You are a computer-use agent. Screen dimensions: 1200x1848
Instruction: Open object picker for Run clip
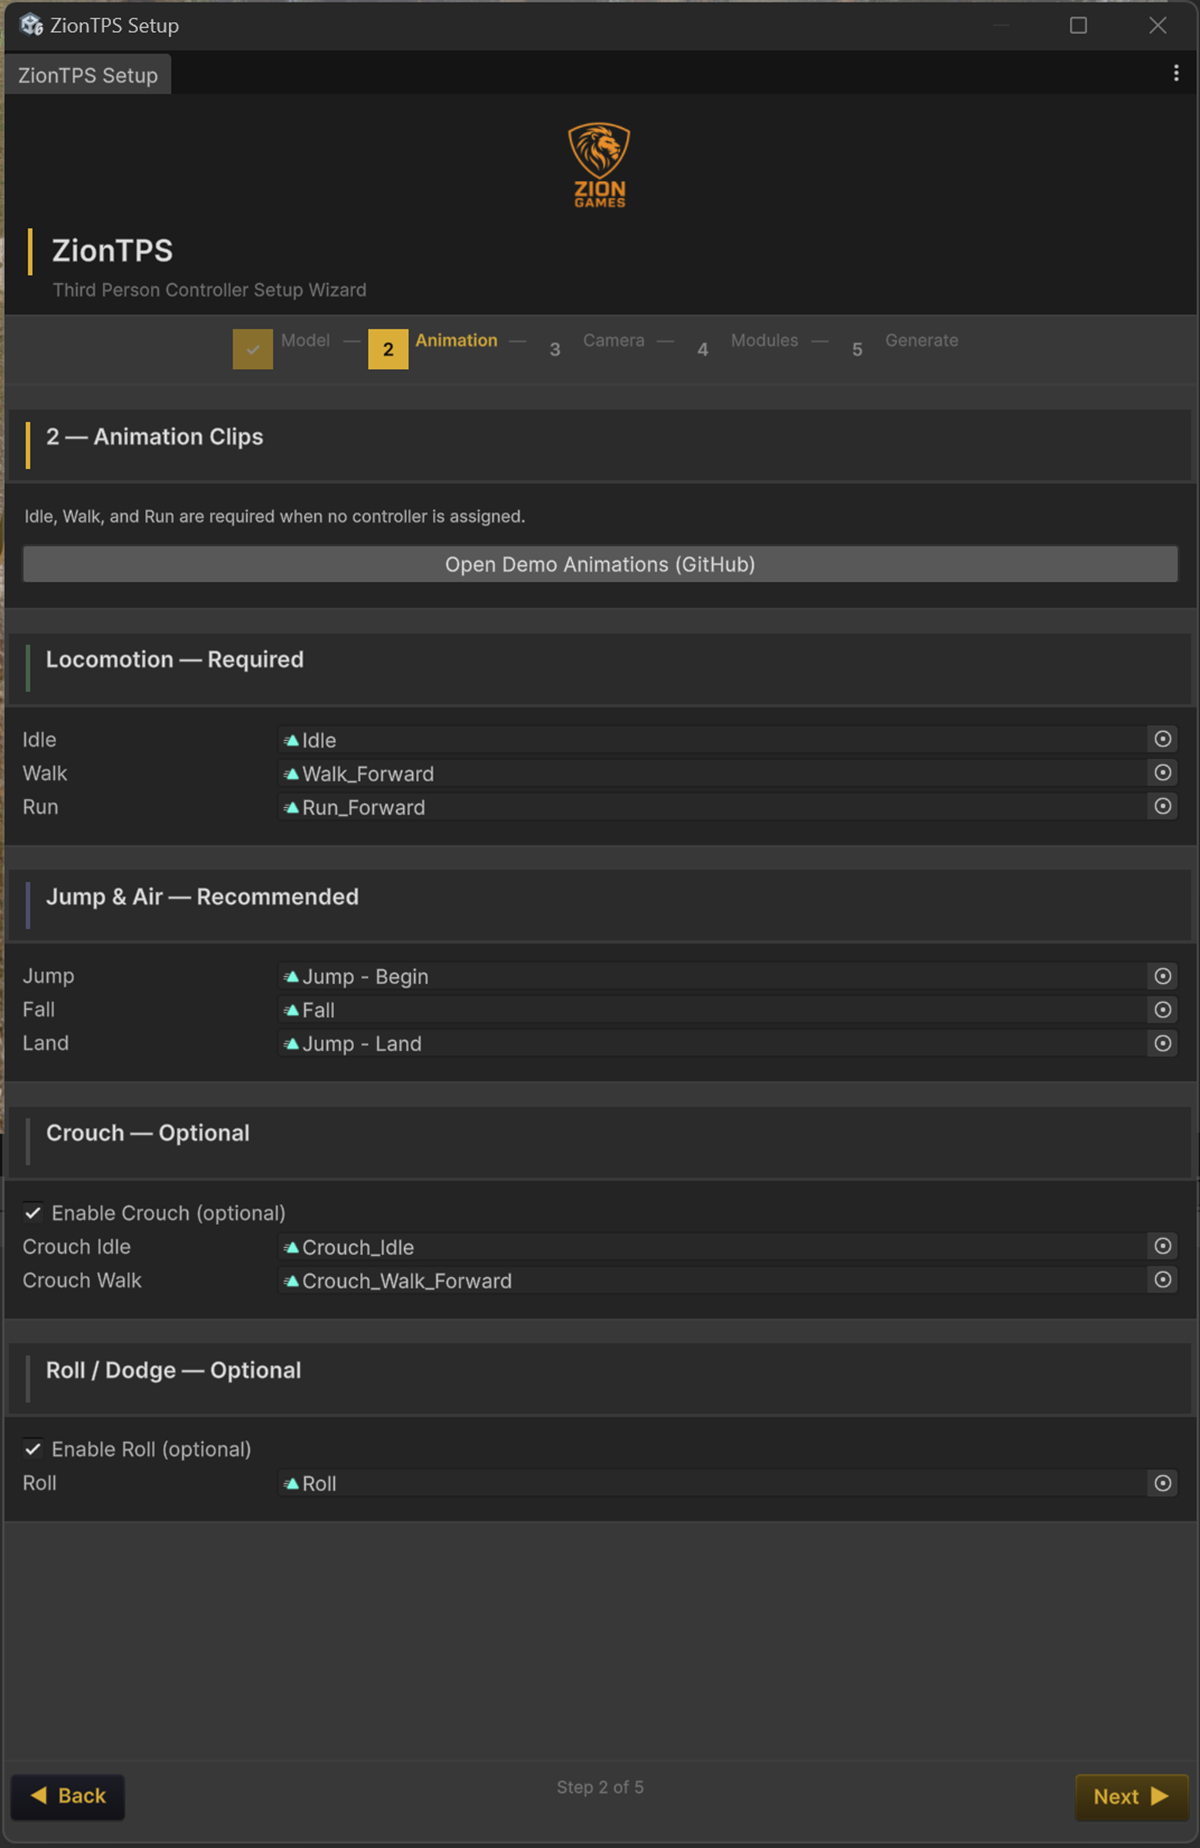coord(1162,806)
